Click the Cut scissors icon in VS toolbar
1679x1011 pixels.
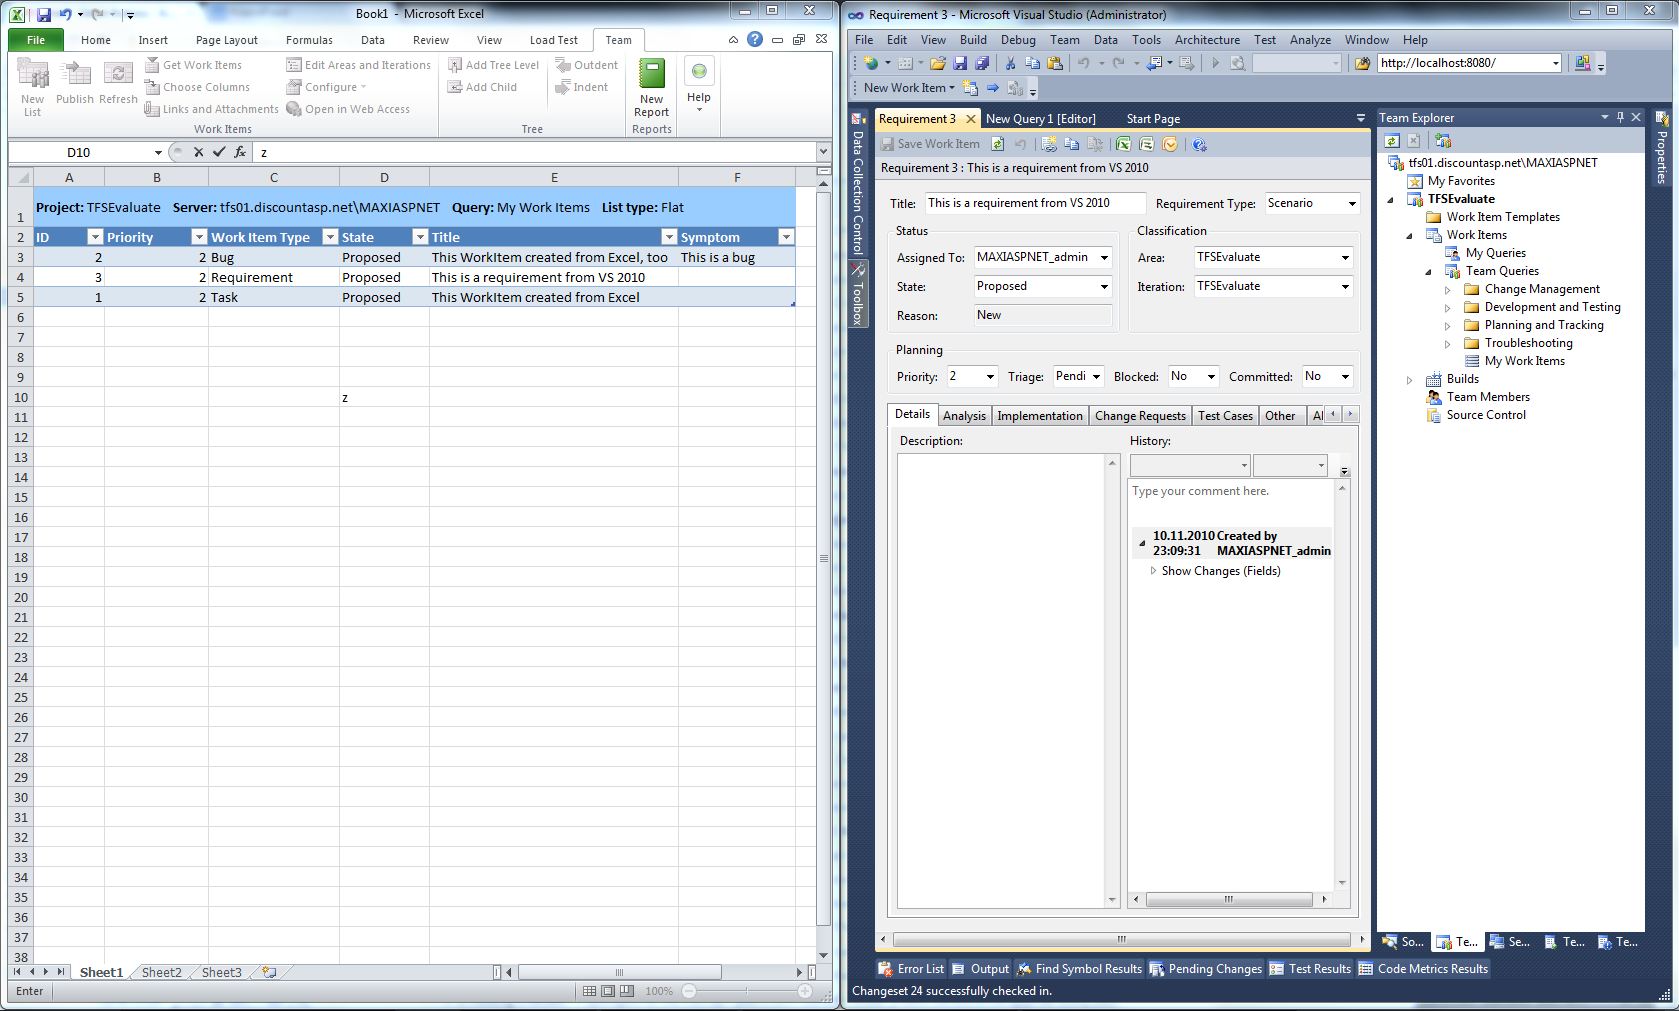[x=1010, y=63]
